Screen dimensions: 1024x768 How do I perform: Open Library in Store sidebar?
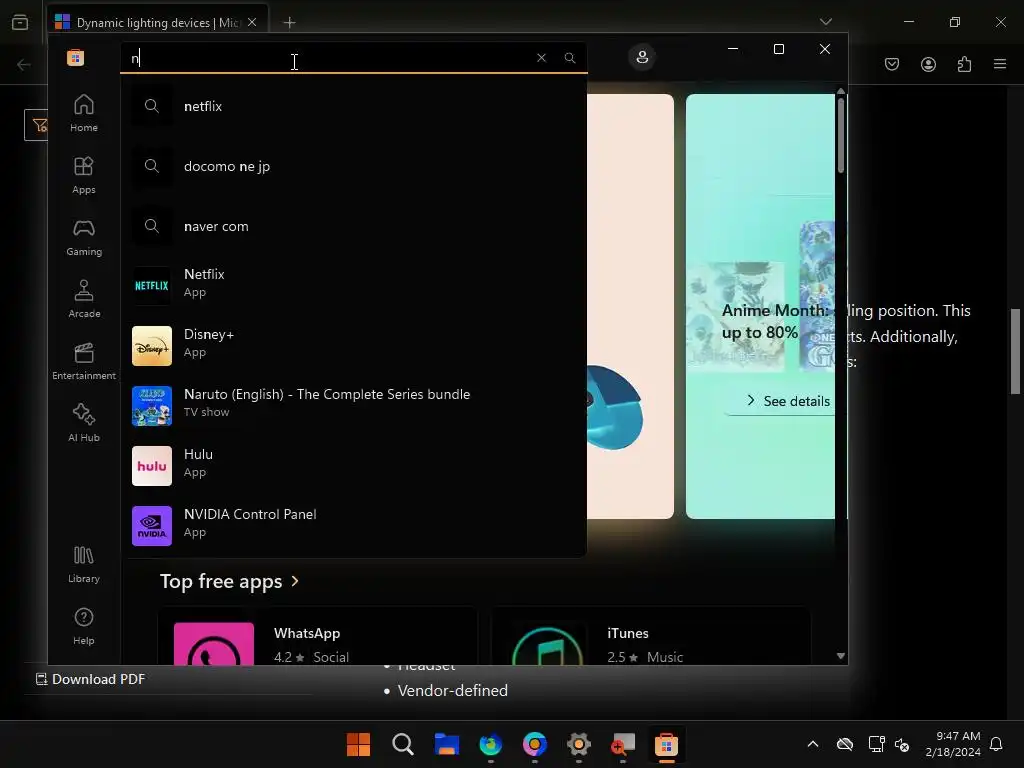(84, 565)
